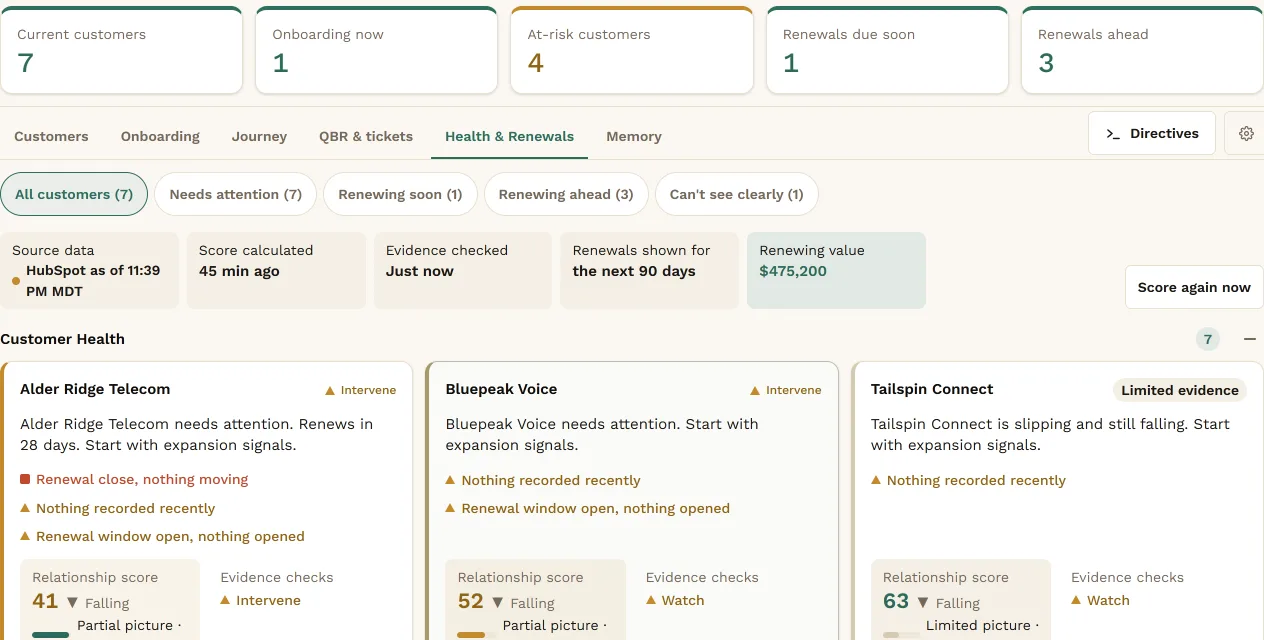Filter by Renewing ahead (3)

566,194
